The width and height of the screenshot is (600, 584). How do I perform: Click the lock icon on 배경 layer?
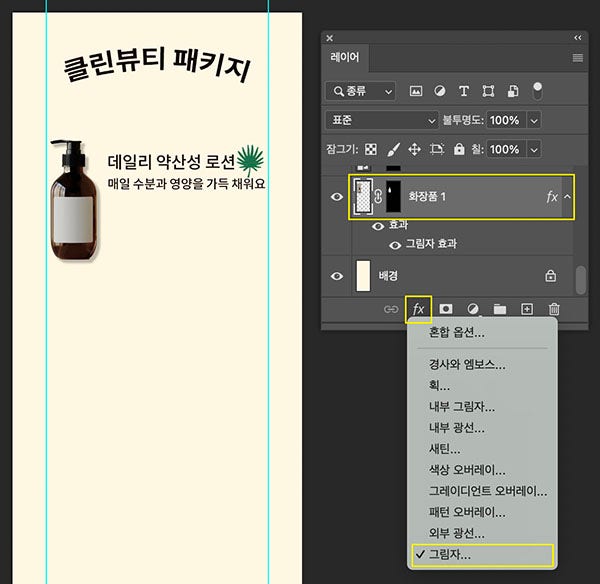click(551, 276)
